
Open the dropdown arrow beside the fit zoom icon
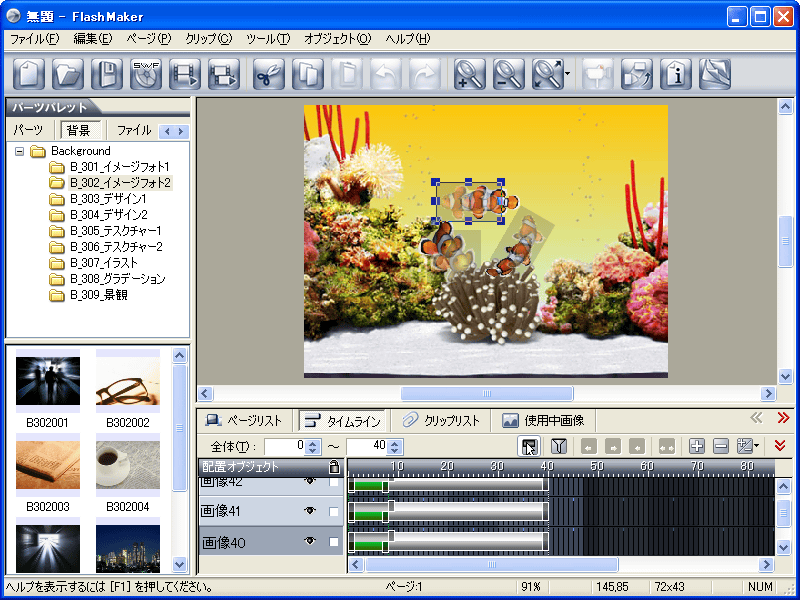[x=567, y=74]
